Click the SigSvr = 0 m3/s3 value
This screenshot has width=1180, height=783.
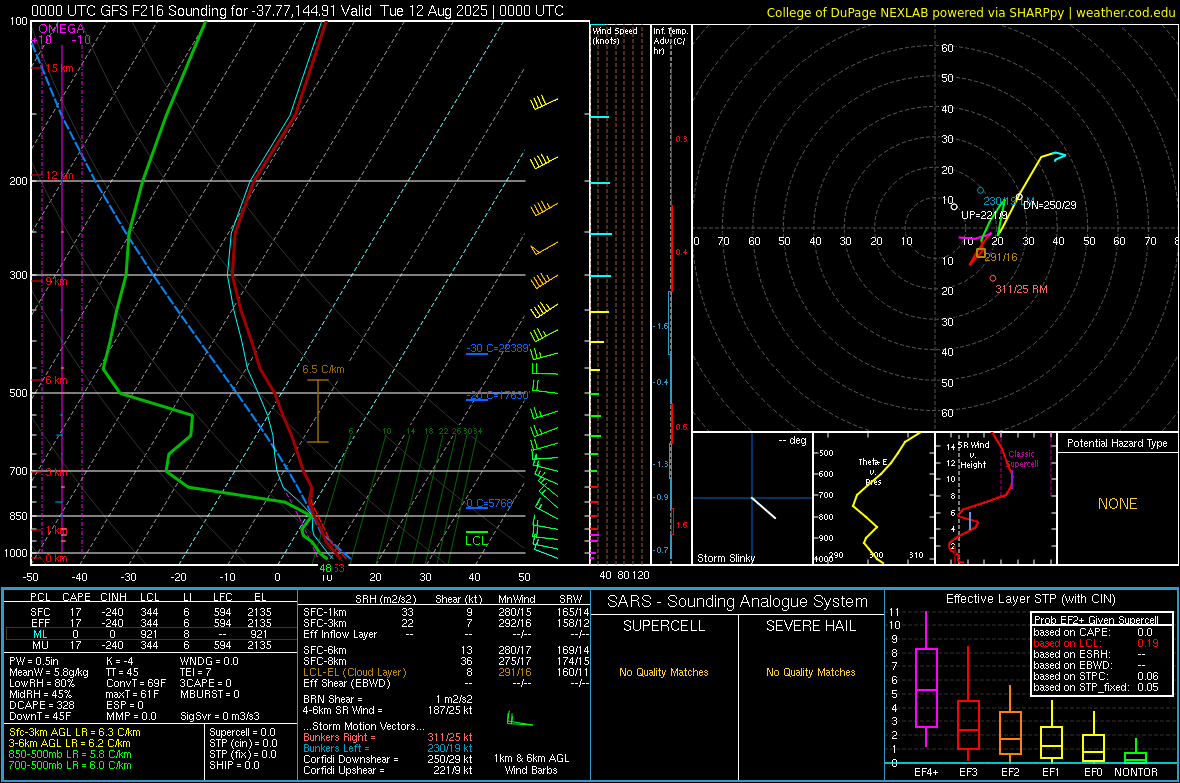(x=219, y=716)
